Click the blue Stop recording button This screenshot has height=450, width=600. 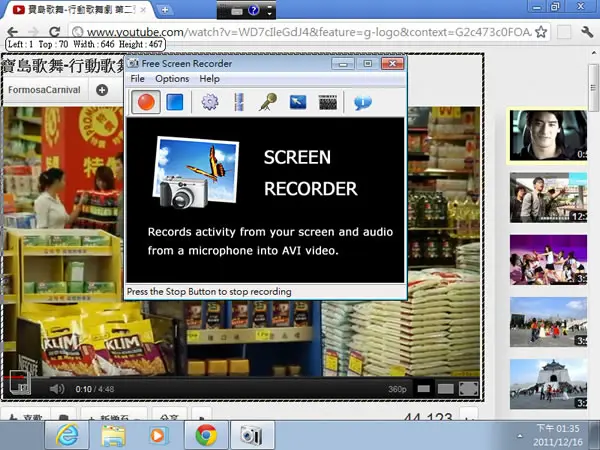175,102
